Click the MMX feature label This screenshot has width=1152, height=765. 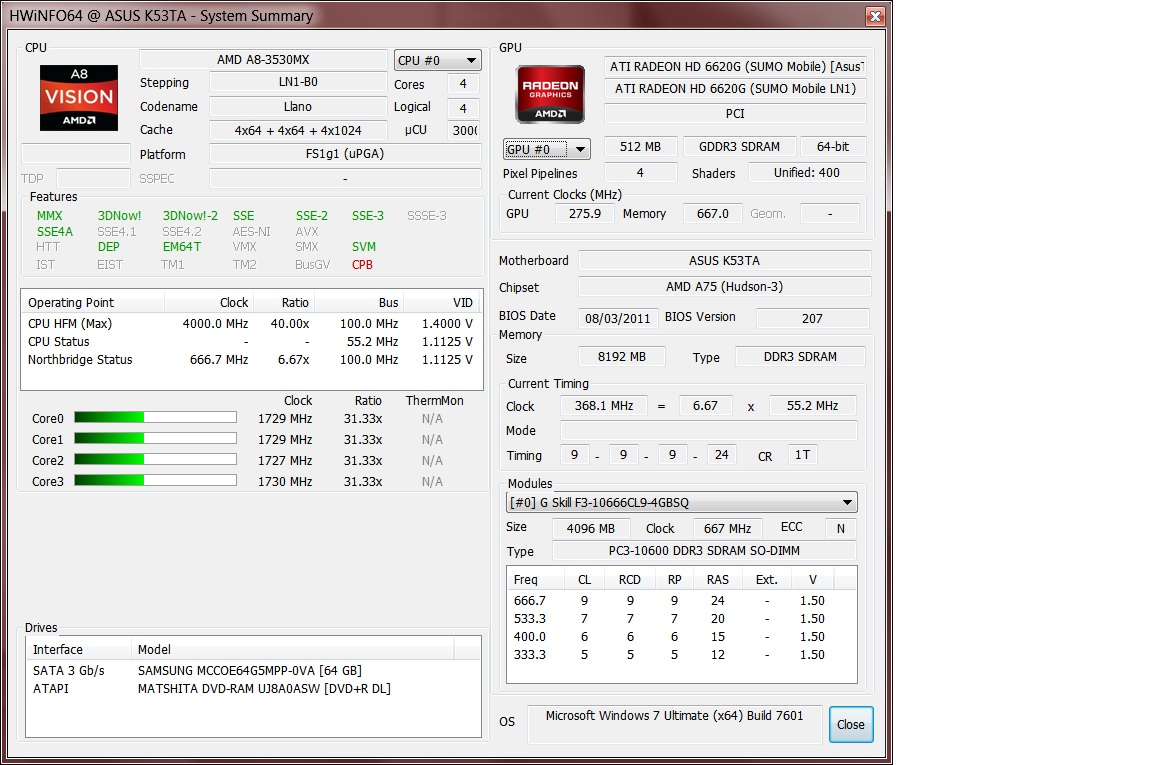point(49,215)
